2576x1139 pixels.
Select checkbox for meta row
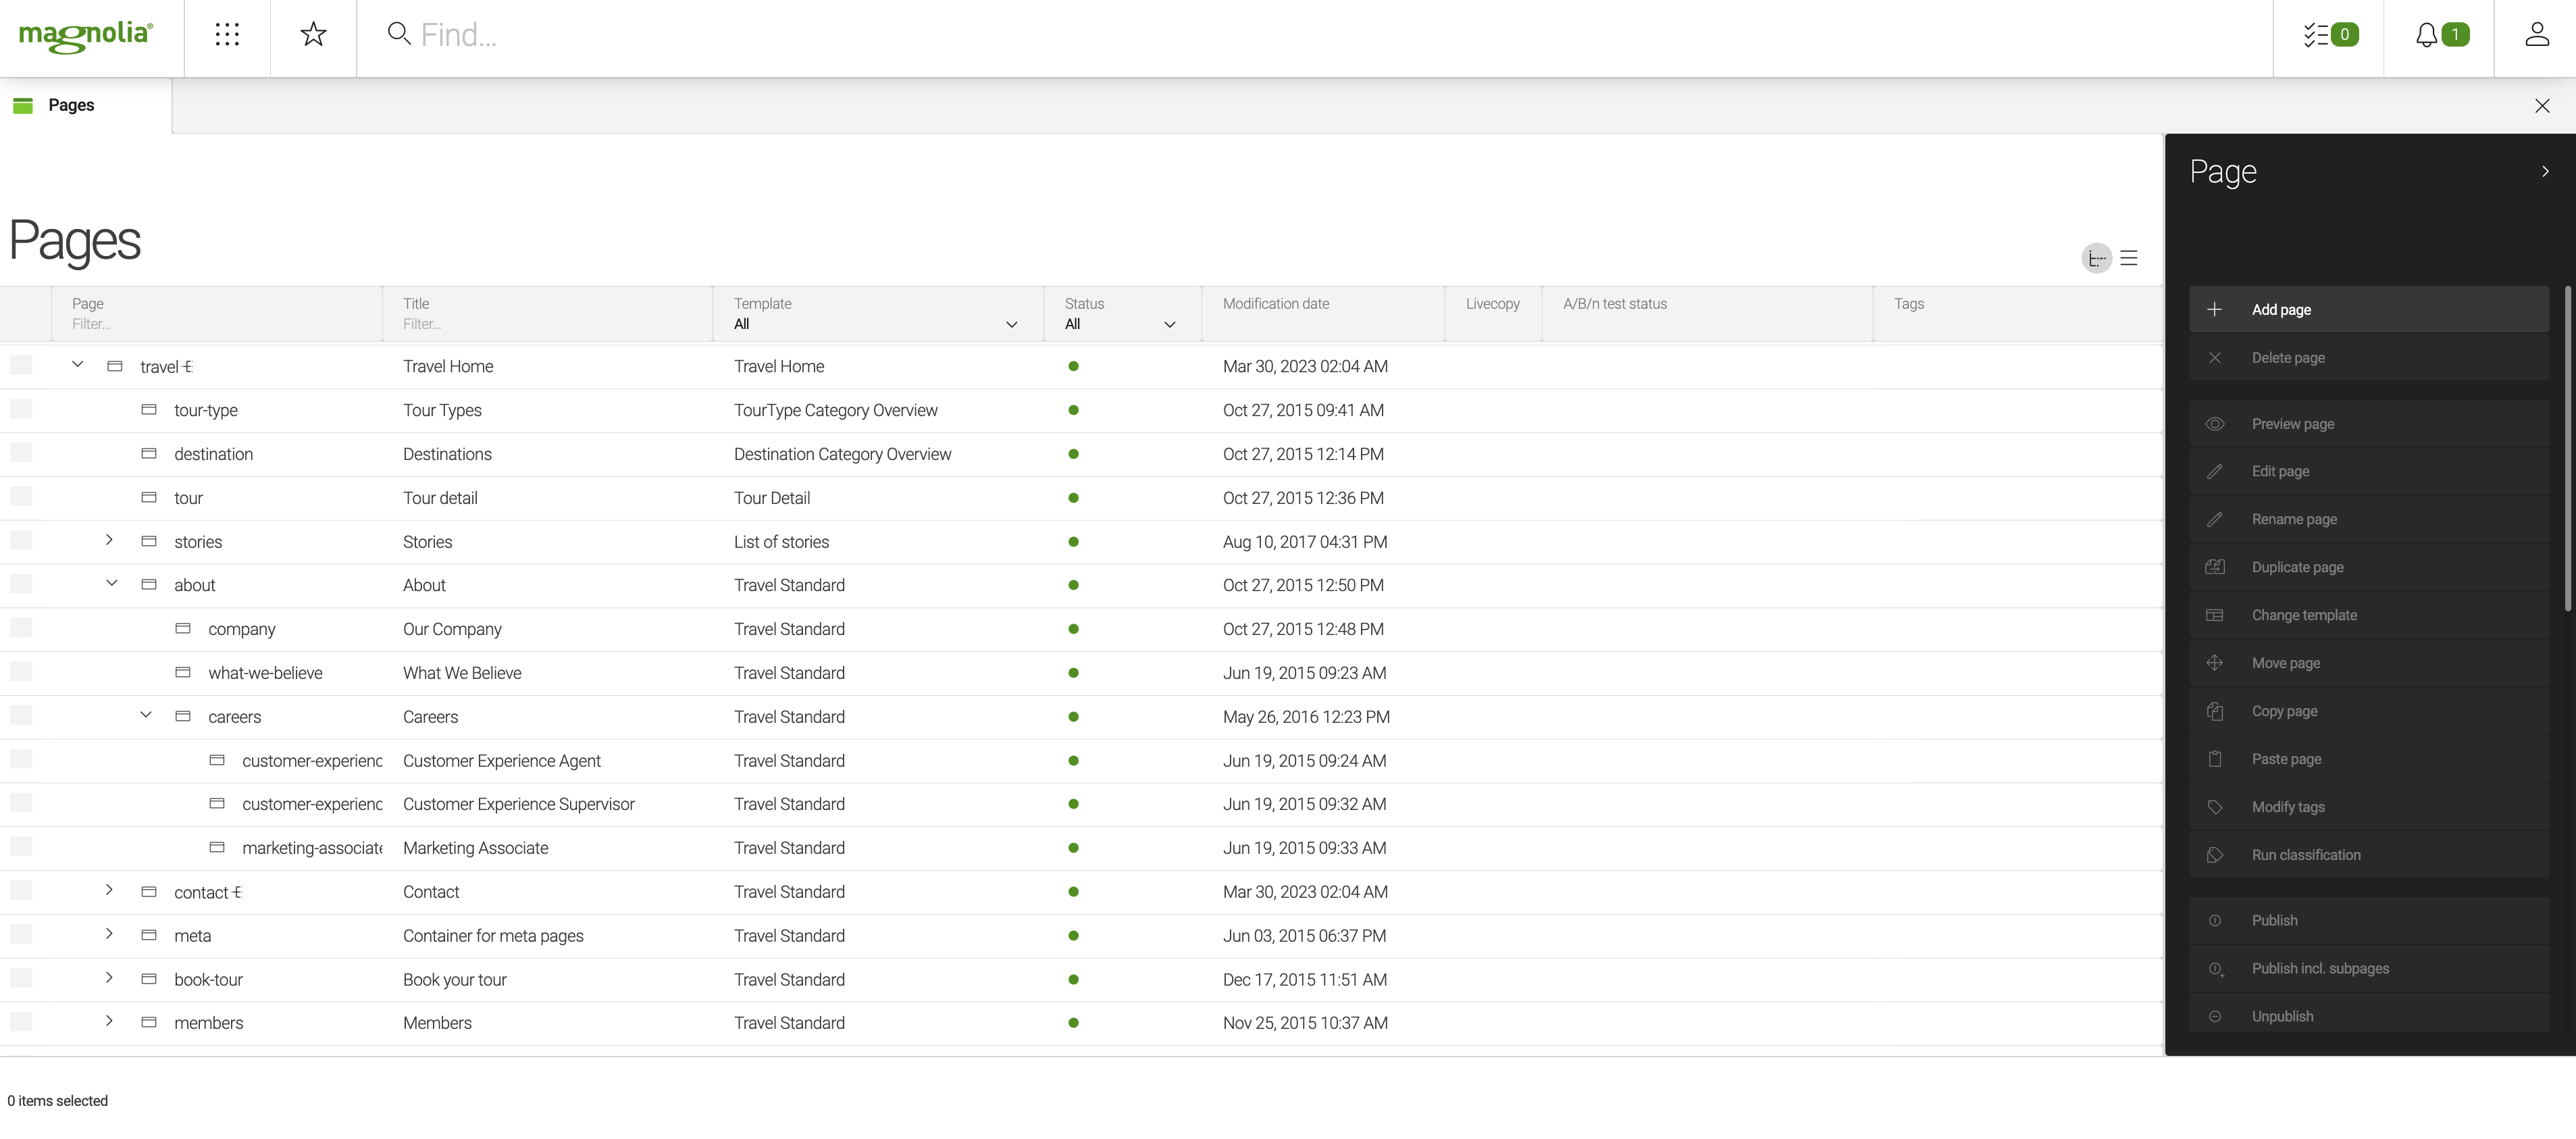coord(21,935)
